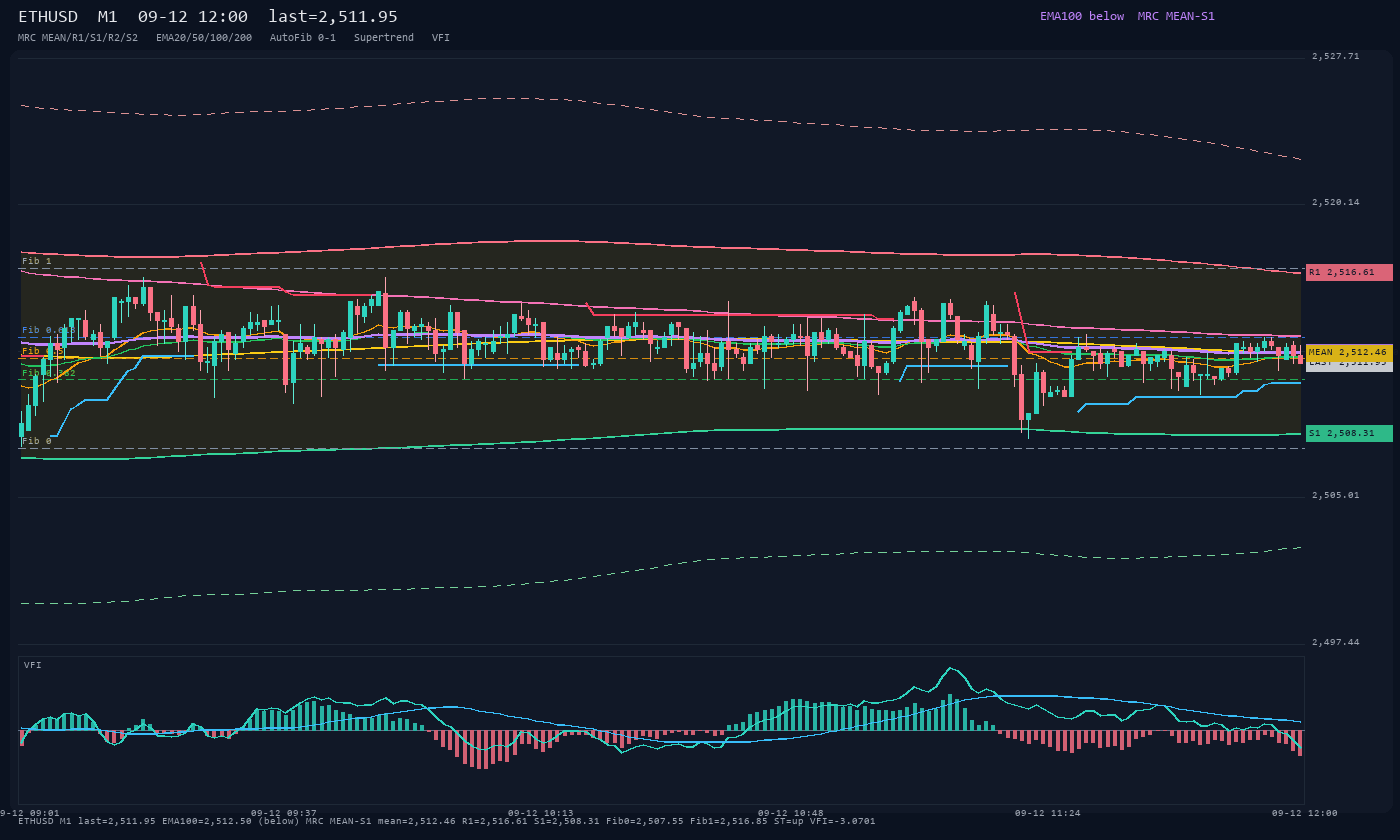Viewport: 1400px width, 840px height.
Task: Click the MEAN 2,512.46 price tag
Action: (x=1349, y=352)
